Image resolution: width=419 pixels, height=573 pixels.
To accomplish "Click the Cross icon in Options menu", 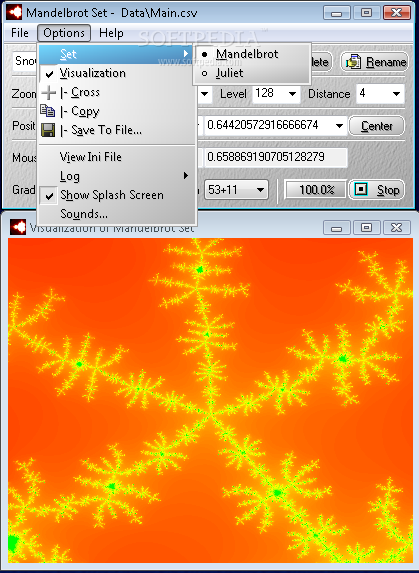I will 48,92.
